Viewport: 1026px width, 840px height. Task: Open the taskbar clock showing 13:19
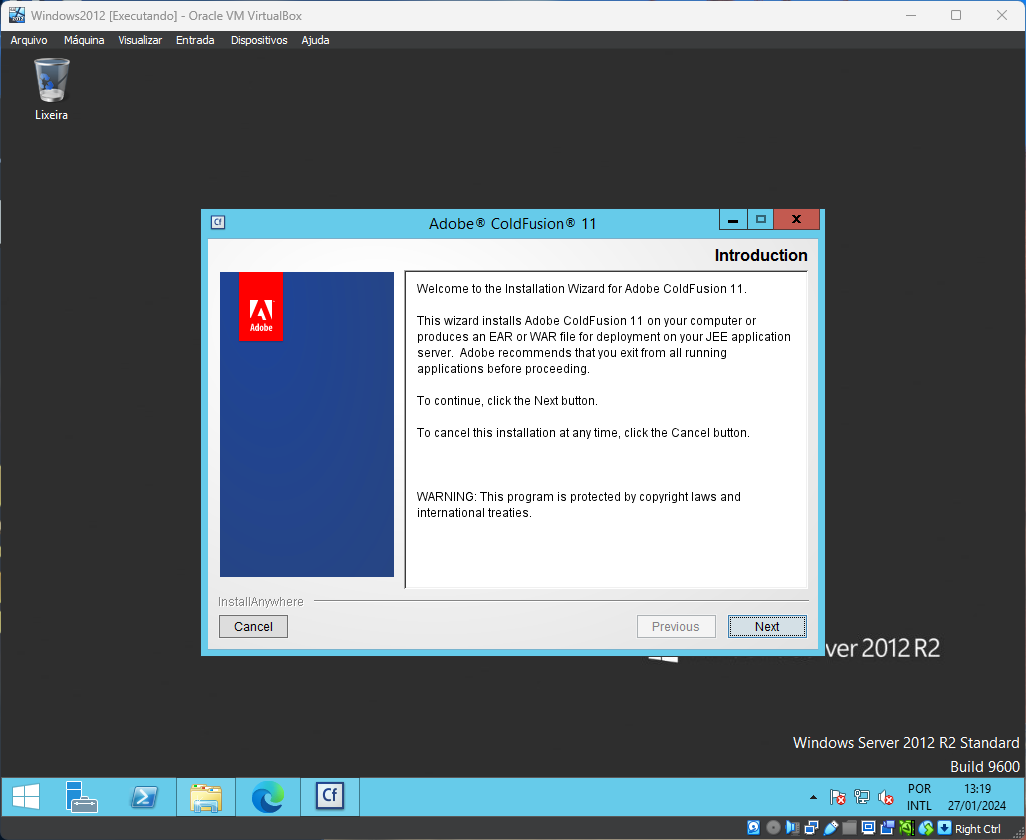977,797
